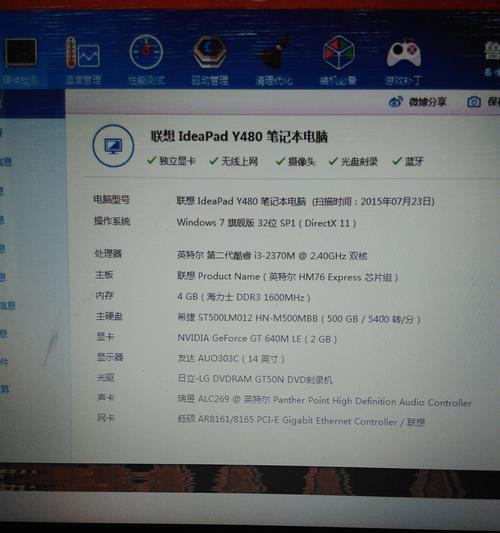Click the 内存 row label
Screen dimensions: 500x533
pos(104,295)
